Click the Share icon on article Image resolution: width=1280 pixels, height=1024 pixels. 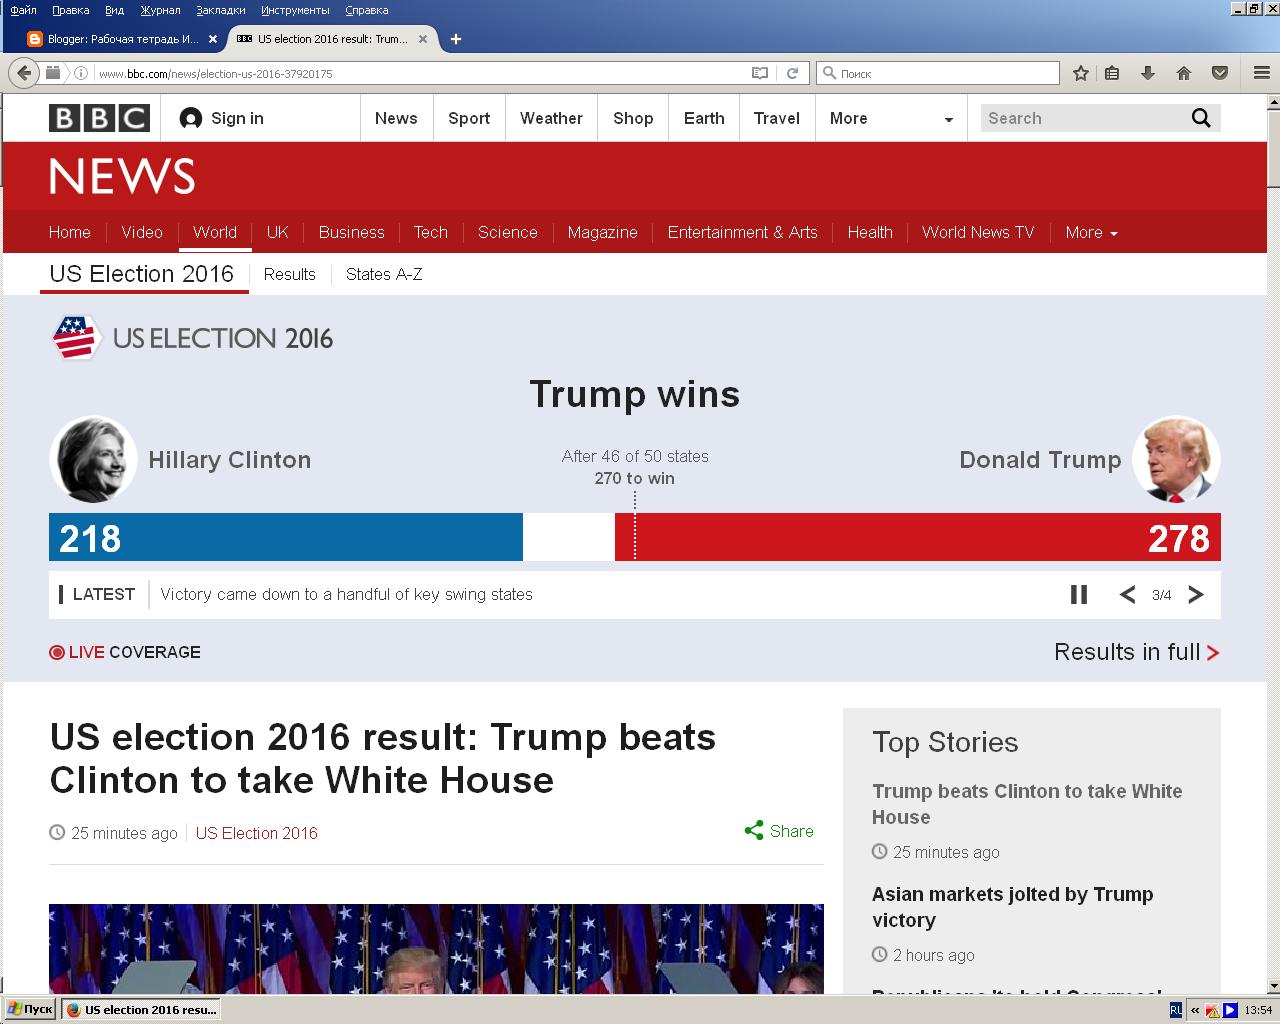[x=754, y=831]
